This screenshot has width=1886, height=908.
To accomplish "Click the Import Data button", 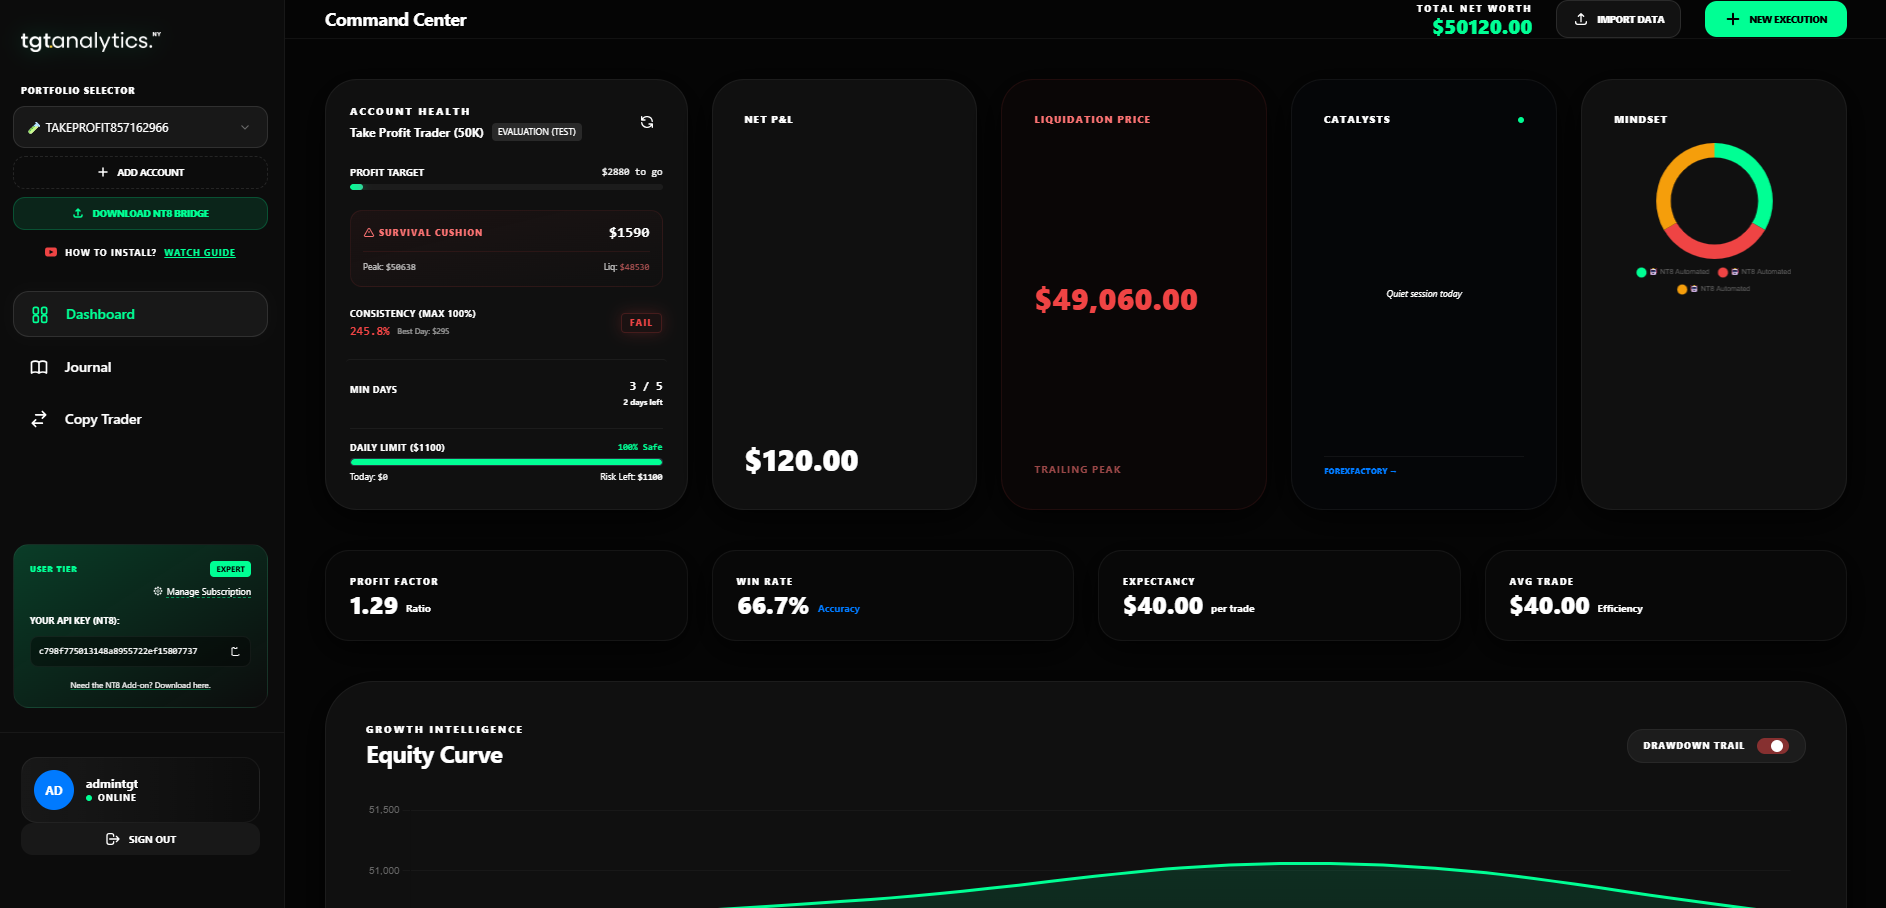I will click(x=1618, y=19).
